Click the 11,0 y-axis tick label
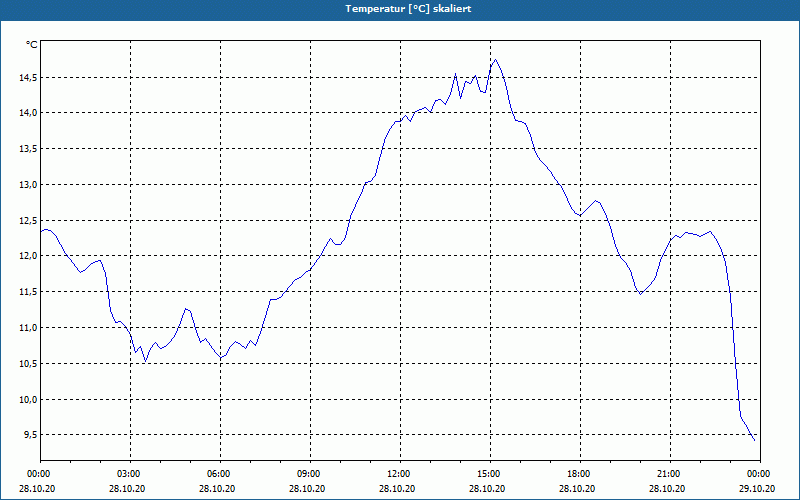 click(28, 328)
